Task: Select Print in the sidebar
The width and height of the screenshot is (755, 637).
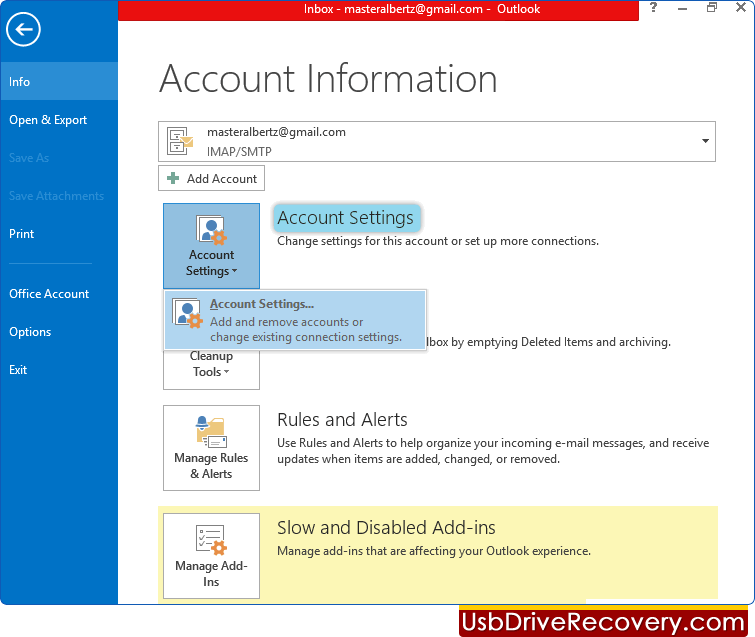Action: tap(22, 234)
